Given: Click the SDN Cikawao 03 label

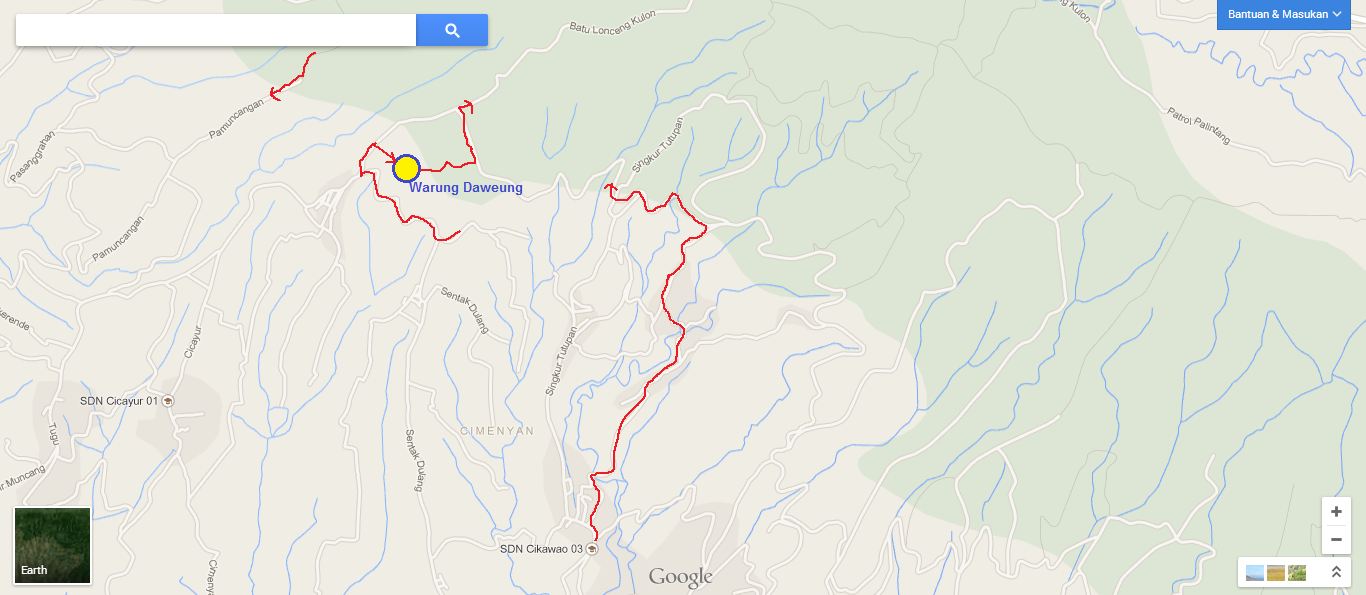Looking at the screenshot, I should coord(541,549).
